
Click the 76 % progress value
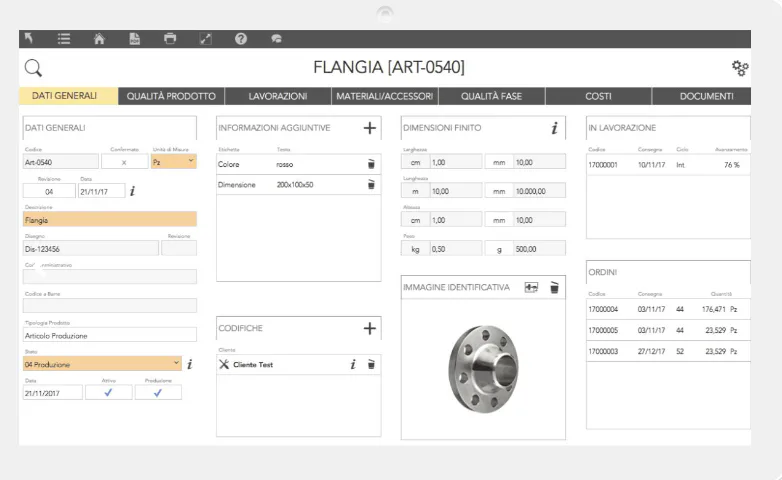tap(732, 165)
